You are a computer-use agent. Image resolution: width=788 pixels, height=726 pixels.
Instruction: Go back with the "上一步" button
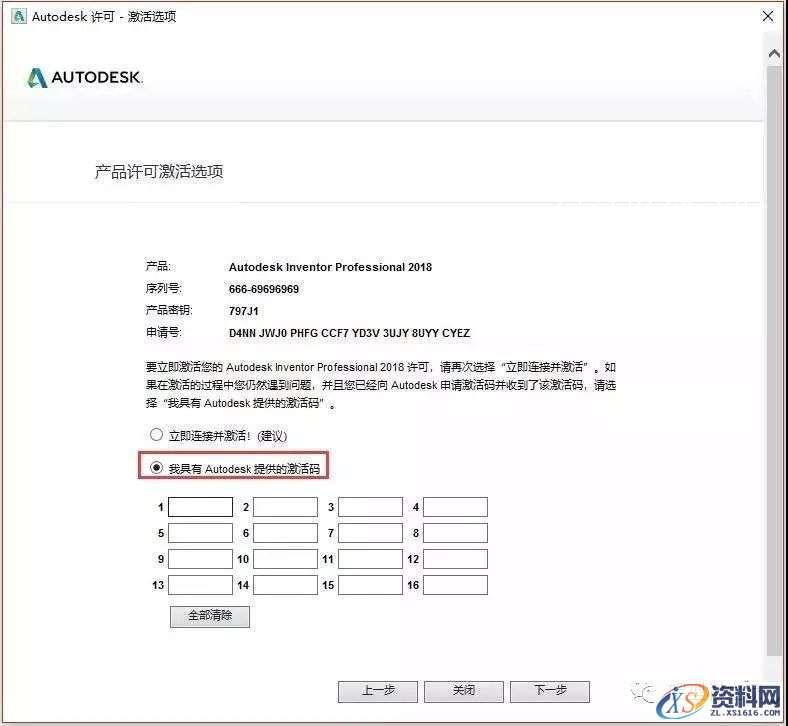tap(377, 691)
